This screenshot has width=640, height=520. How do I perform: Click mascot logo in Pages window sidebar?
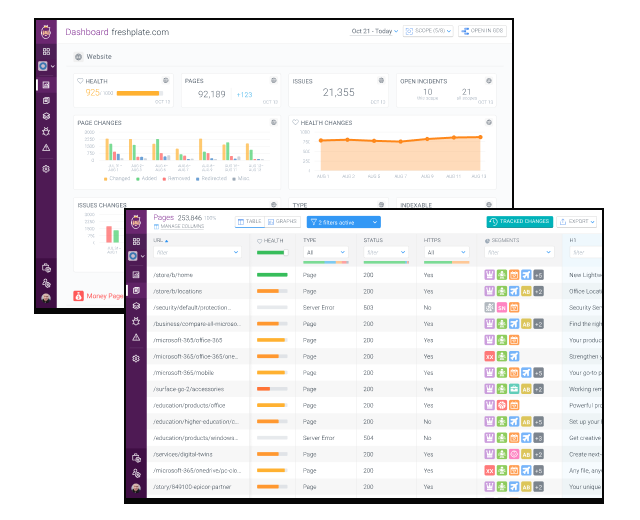pyautogui.click(x=136, y=222)
